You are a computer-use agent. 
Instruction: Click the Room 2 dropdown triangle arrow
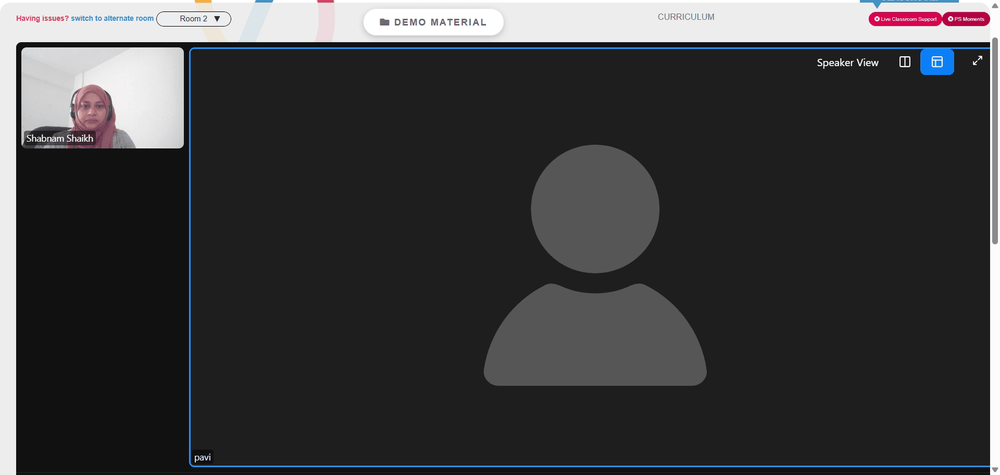217,19
